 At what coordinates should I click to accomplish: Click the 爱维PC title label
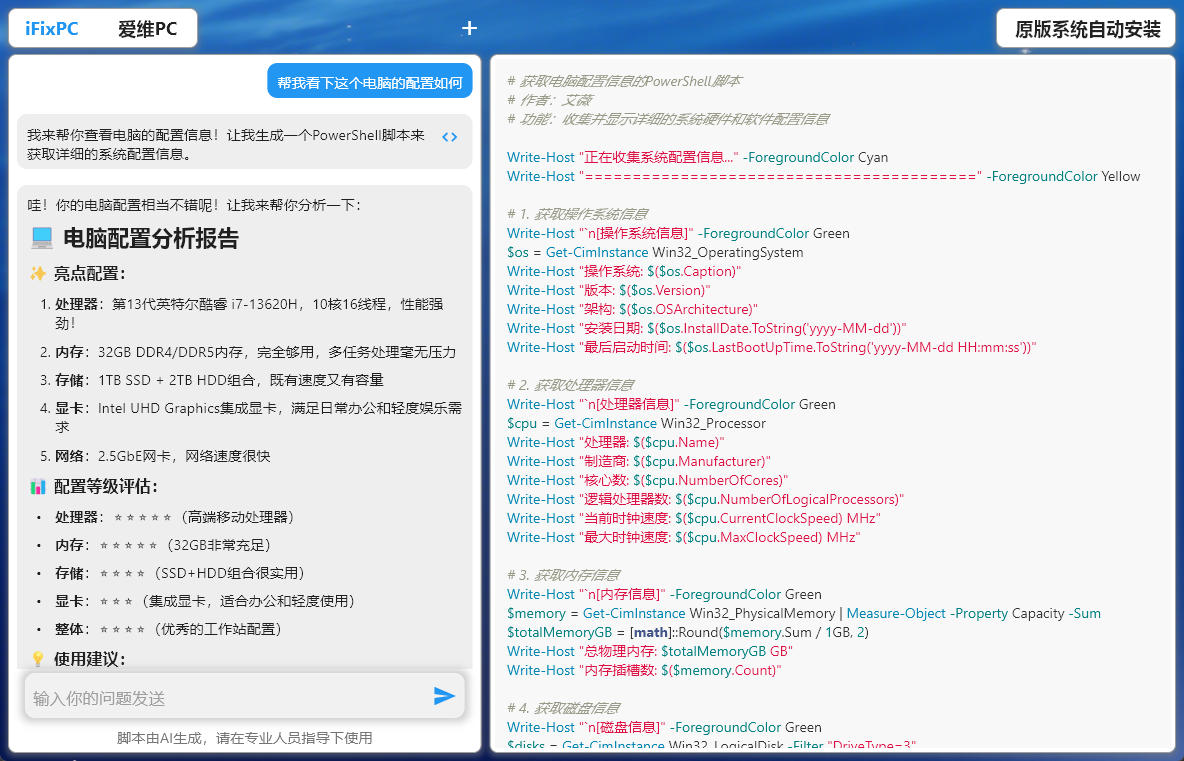click(147, 29)
